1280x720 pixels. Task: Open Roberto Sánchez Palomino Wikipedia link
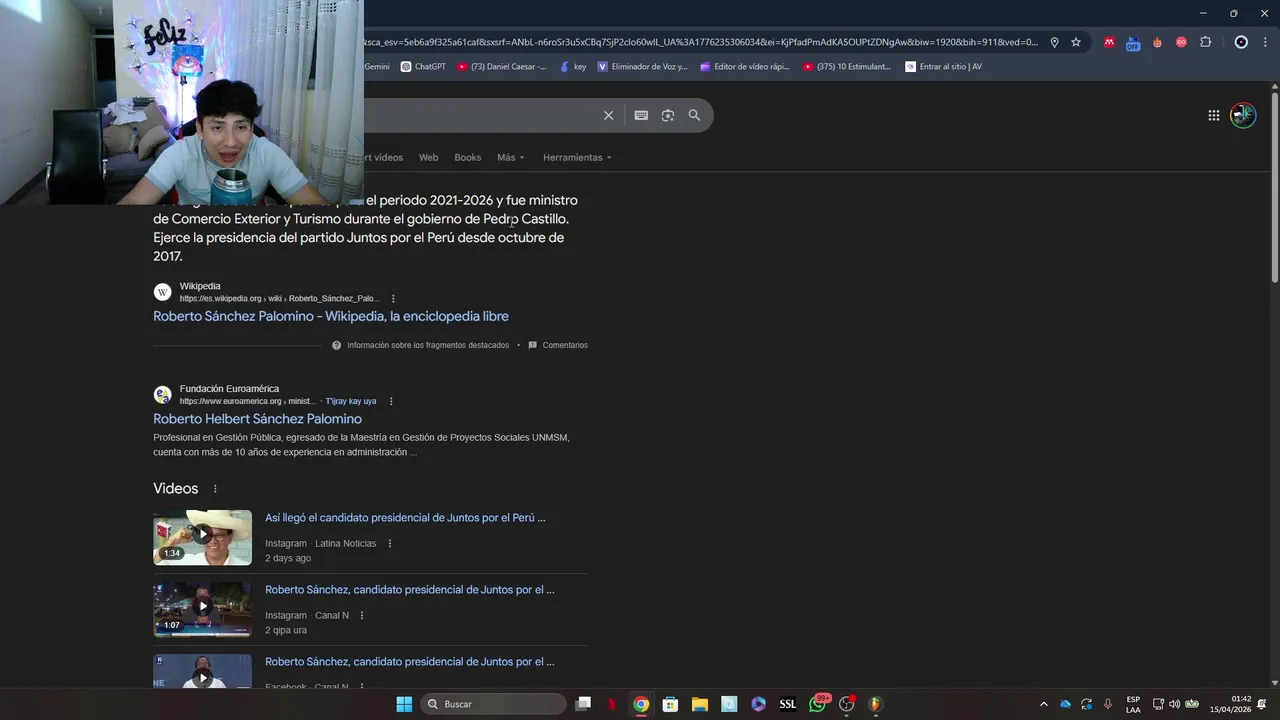click(331, 316)
